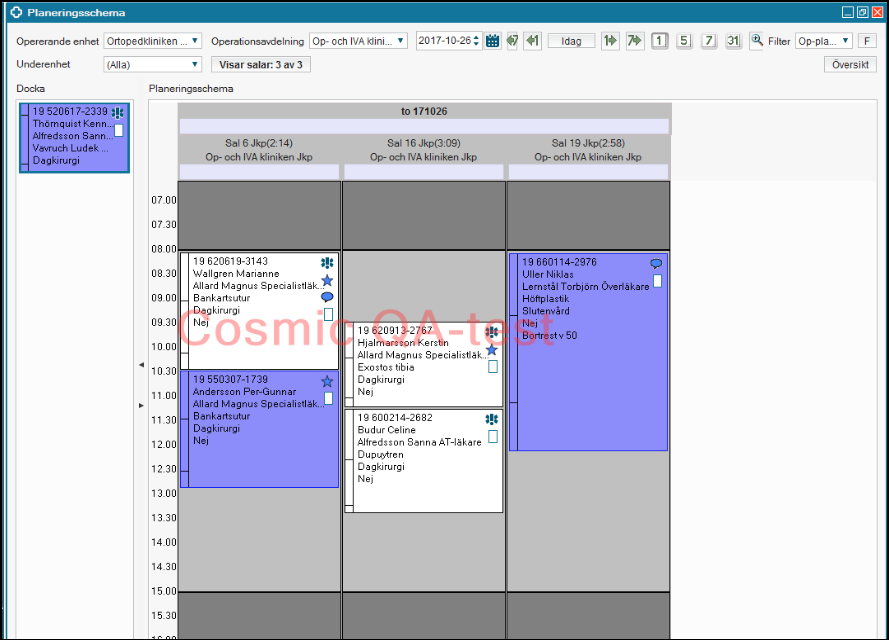Select the Thörnquist booking card in Docka

tap(72, 135)
